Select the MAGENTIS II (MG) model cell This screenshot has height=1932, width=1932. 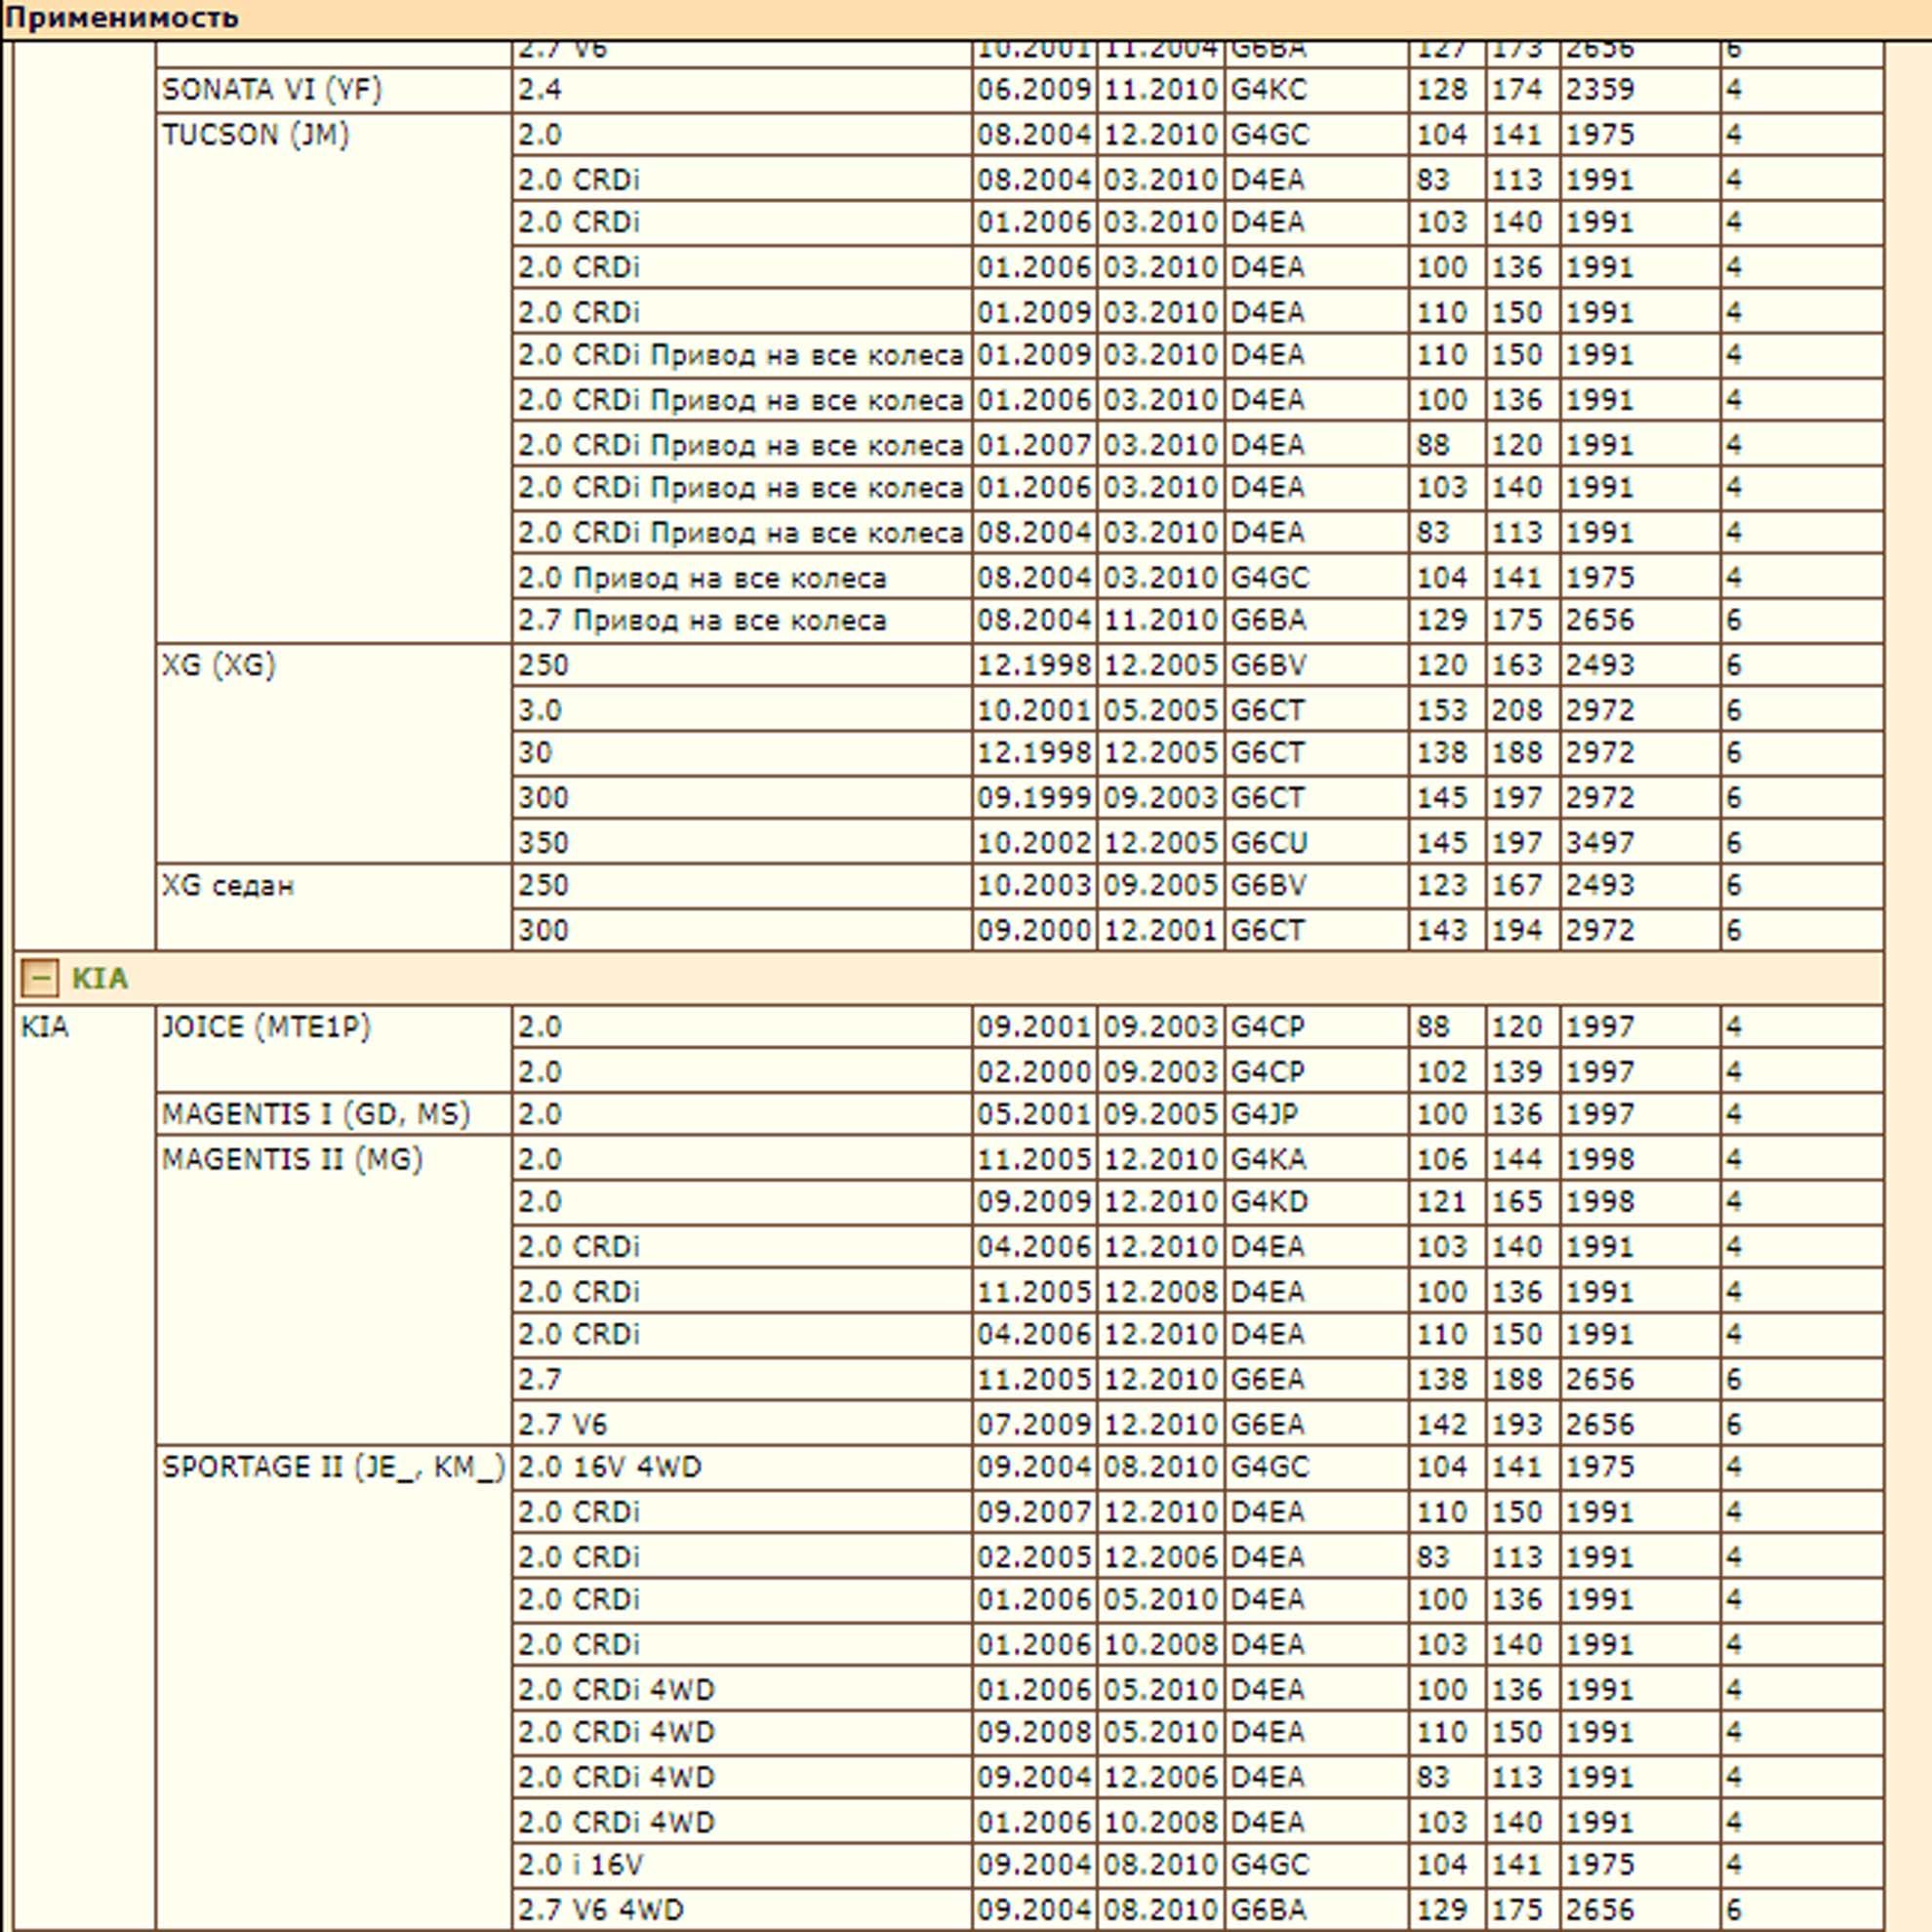(x=333, y=1290)
